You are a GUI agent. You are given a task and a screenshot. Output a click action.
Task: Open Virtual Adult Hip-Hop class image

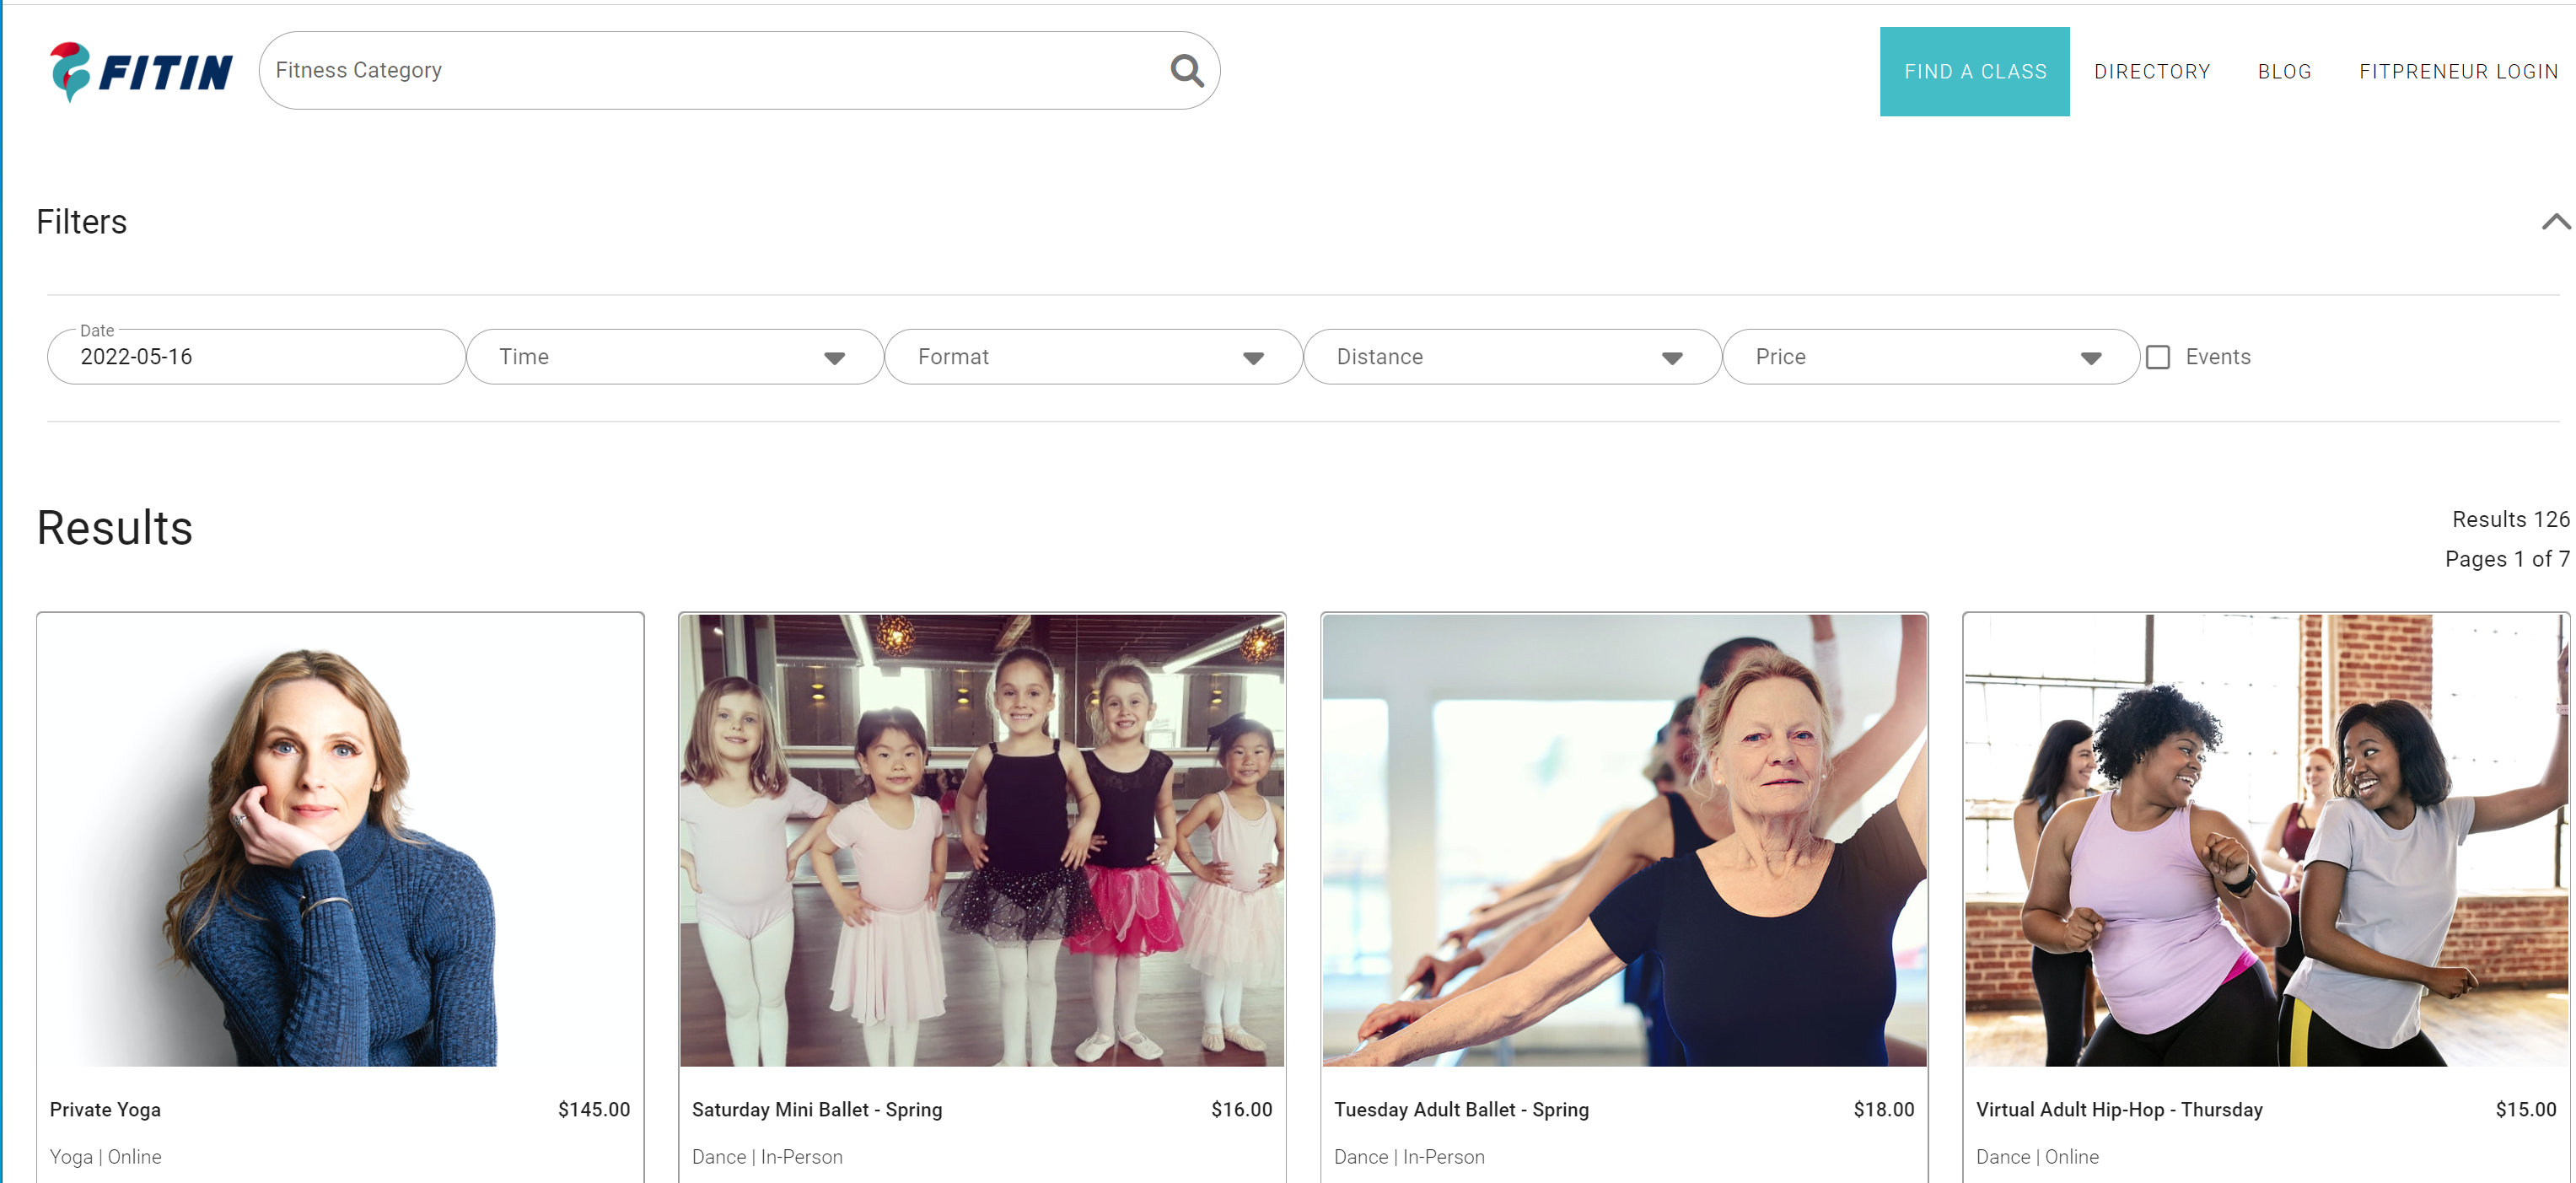point(2265,840)
